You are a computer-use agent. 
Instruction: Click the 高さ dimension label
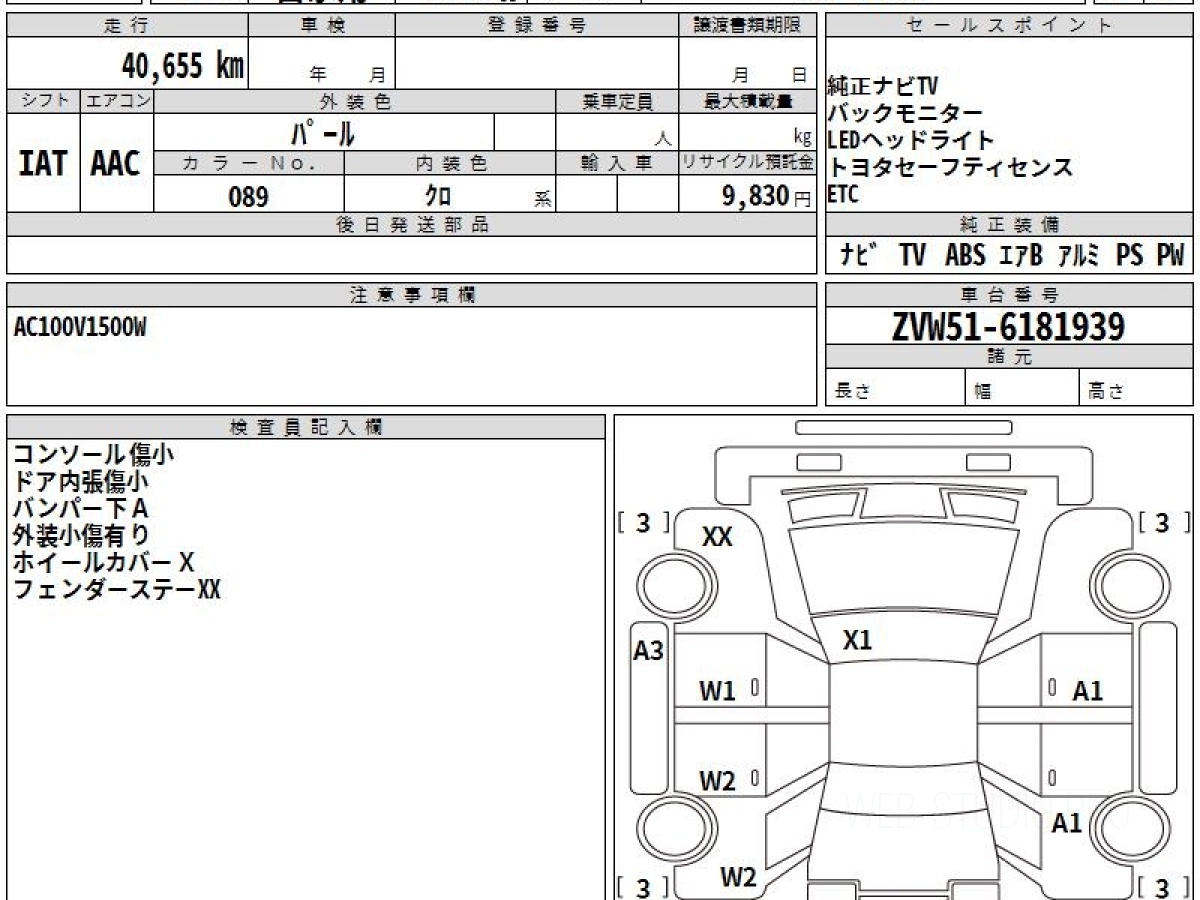pyautogui.click(x=1106, y=392)
